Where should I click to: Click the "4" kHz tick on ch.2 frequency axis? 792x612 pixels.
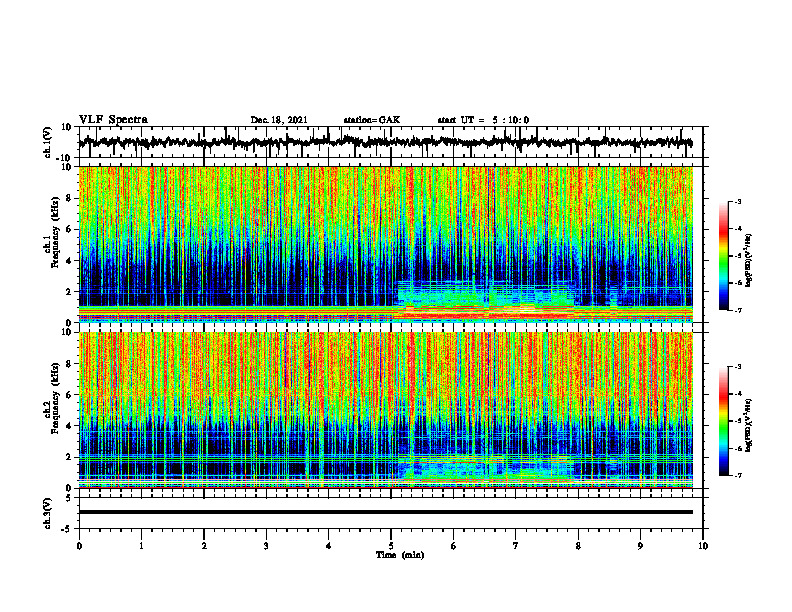point(70,426)
